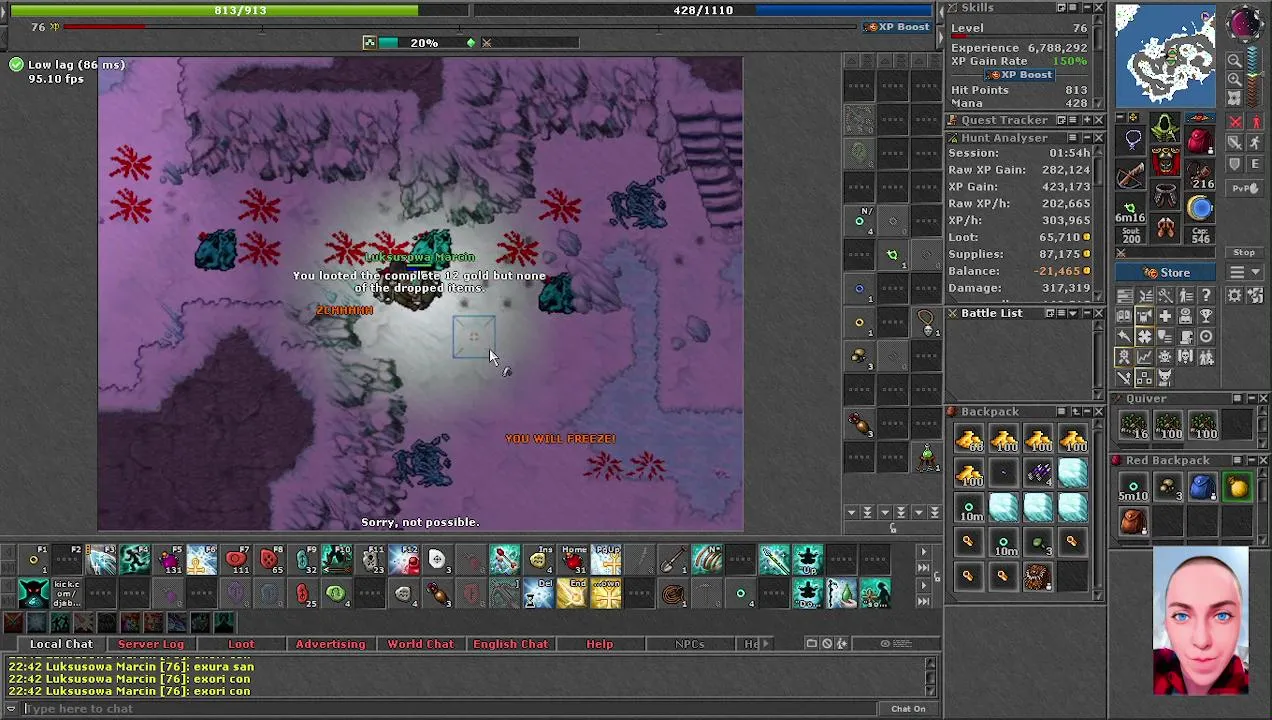Image resolution: width=1272 pixels, height=720 pixels.
Task: Select the legs equipment slot
Action: [1166, 195]
